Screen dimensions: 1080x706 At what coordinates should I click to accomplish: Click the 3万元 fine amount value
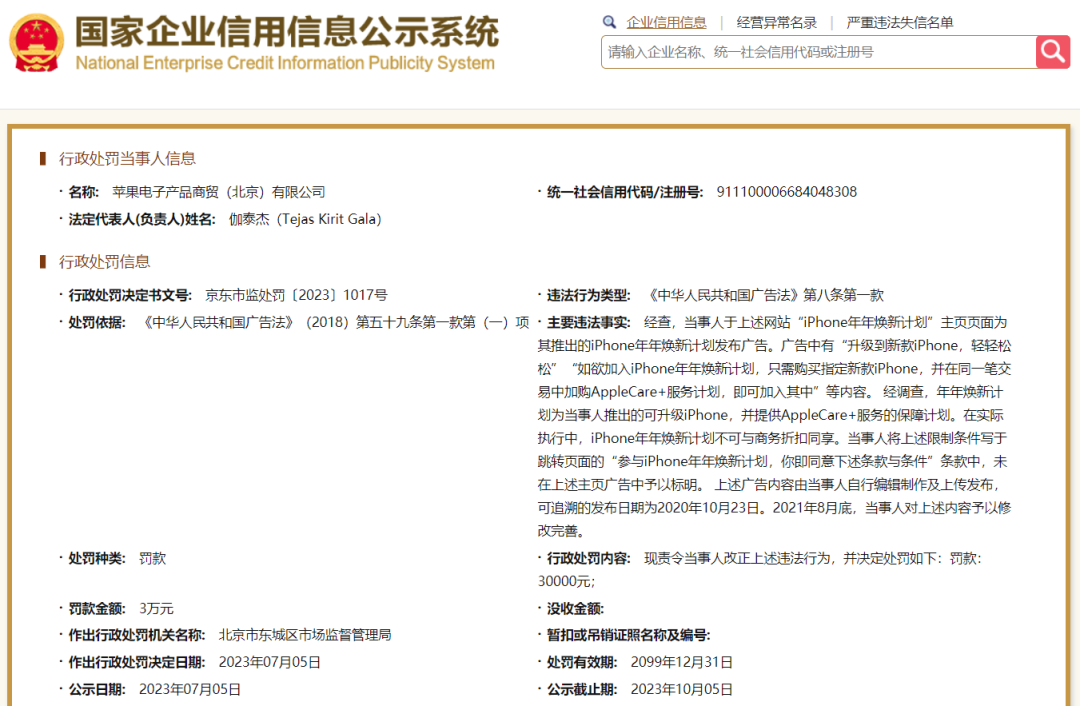tap(156, 608)
